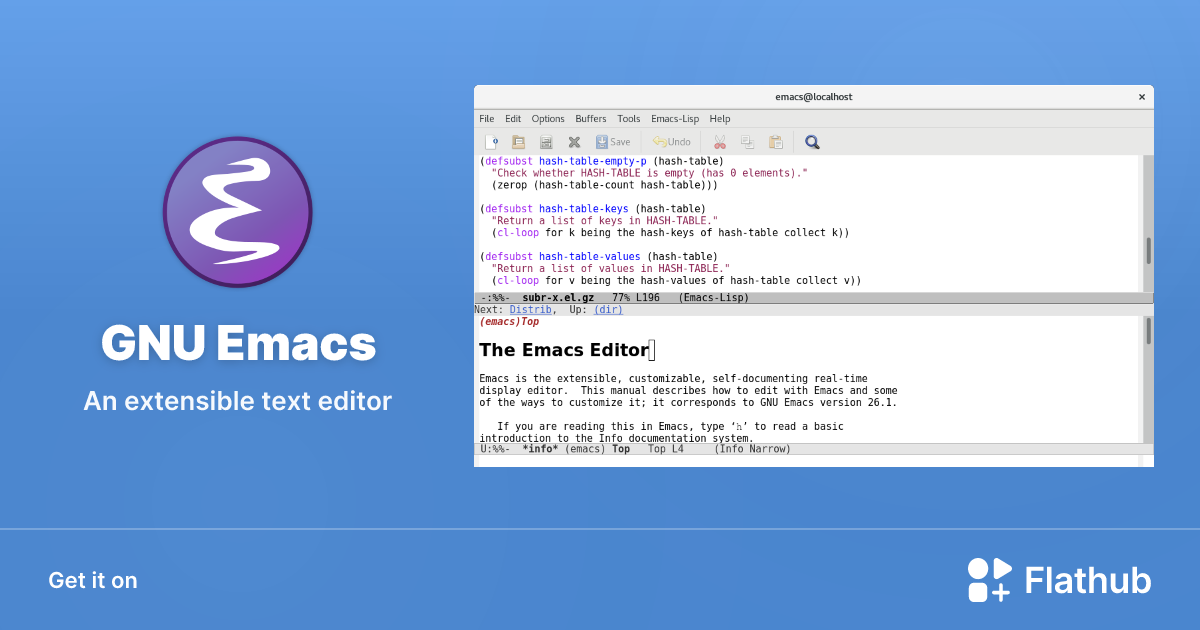
Task: Start a search with the magnifier icon
Action: [812, 141]
